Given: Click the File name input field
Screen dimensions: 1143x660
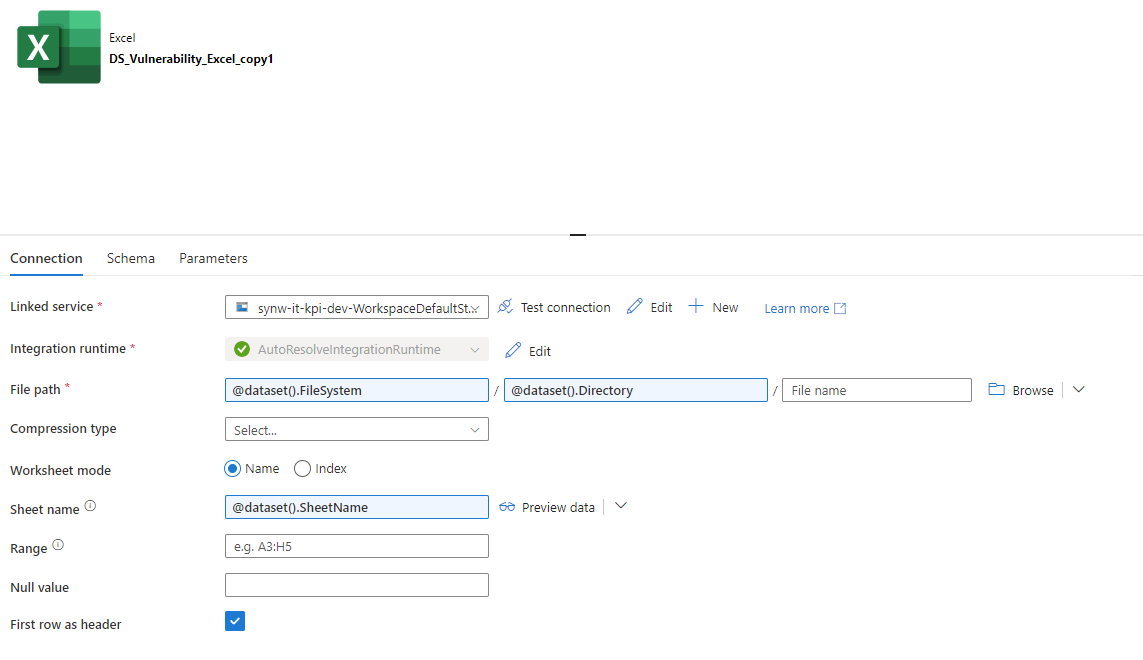Looking at the screenshot, I should tap(877, 390).
